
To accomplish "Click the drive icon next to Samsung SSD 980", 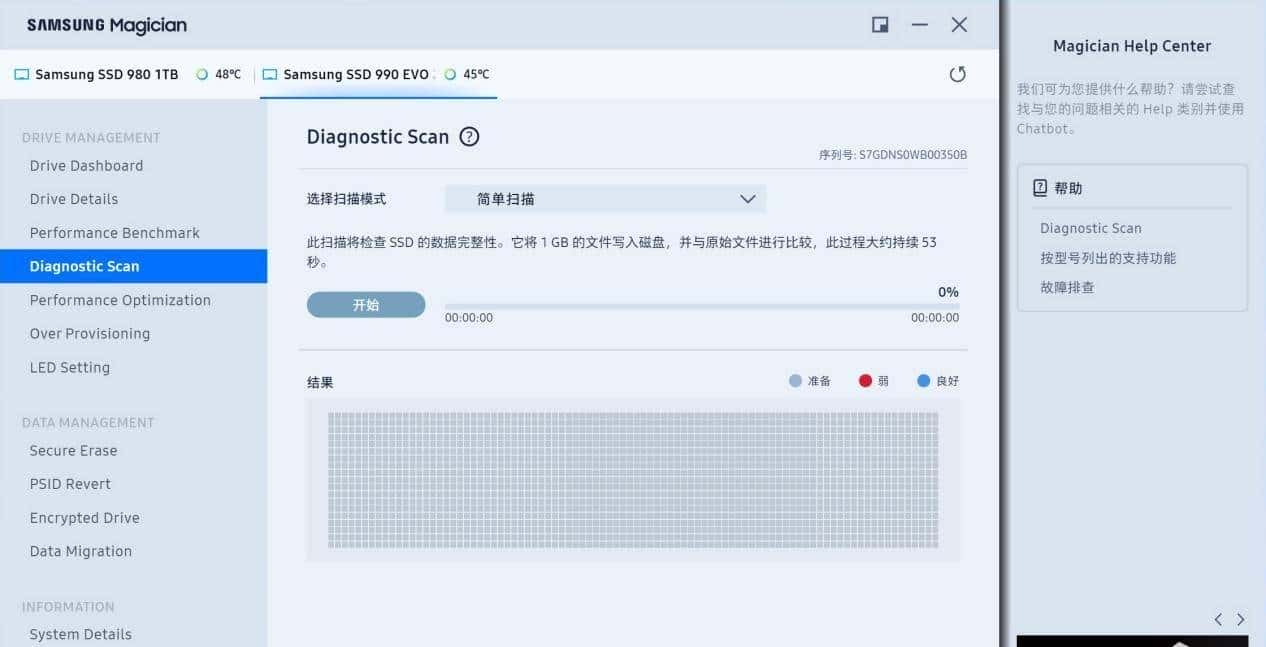I will tap(21, 74).
